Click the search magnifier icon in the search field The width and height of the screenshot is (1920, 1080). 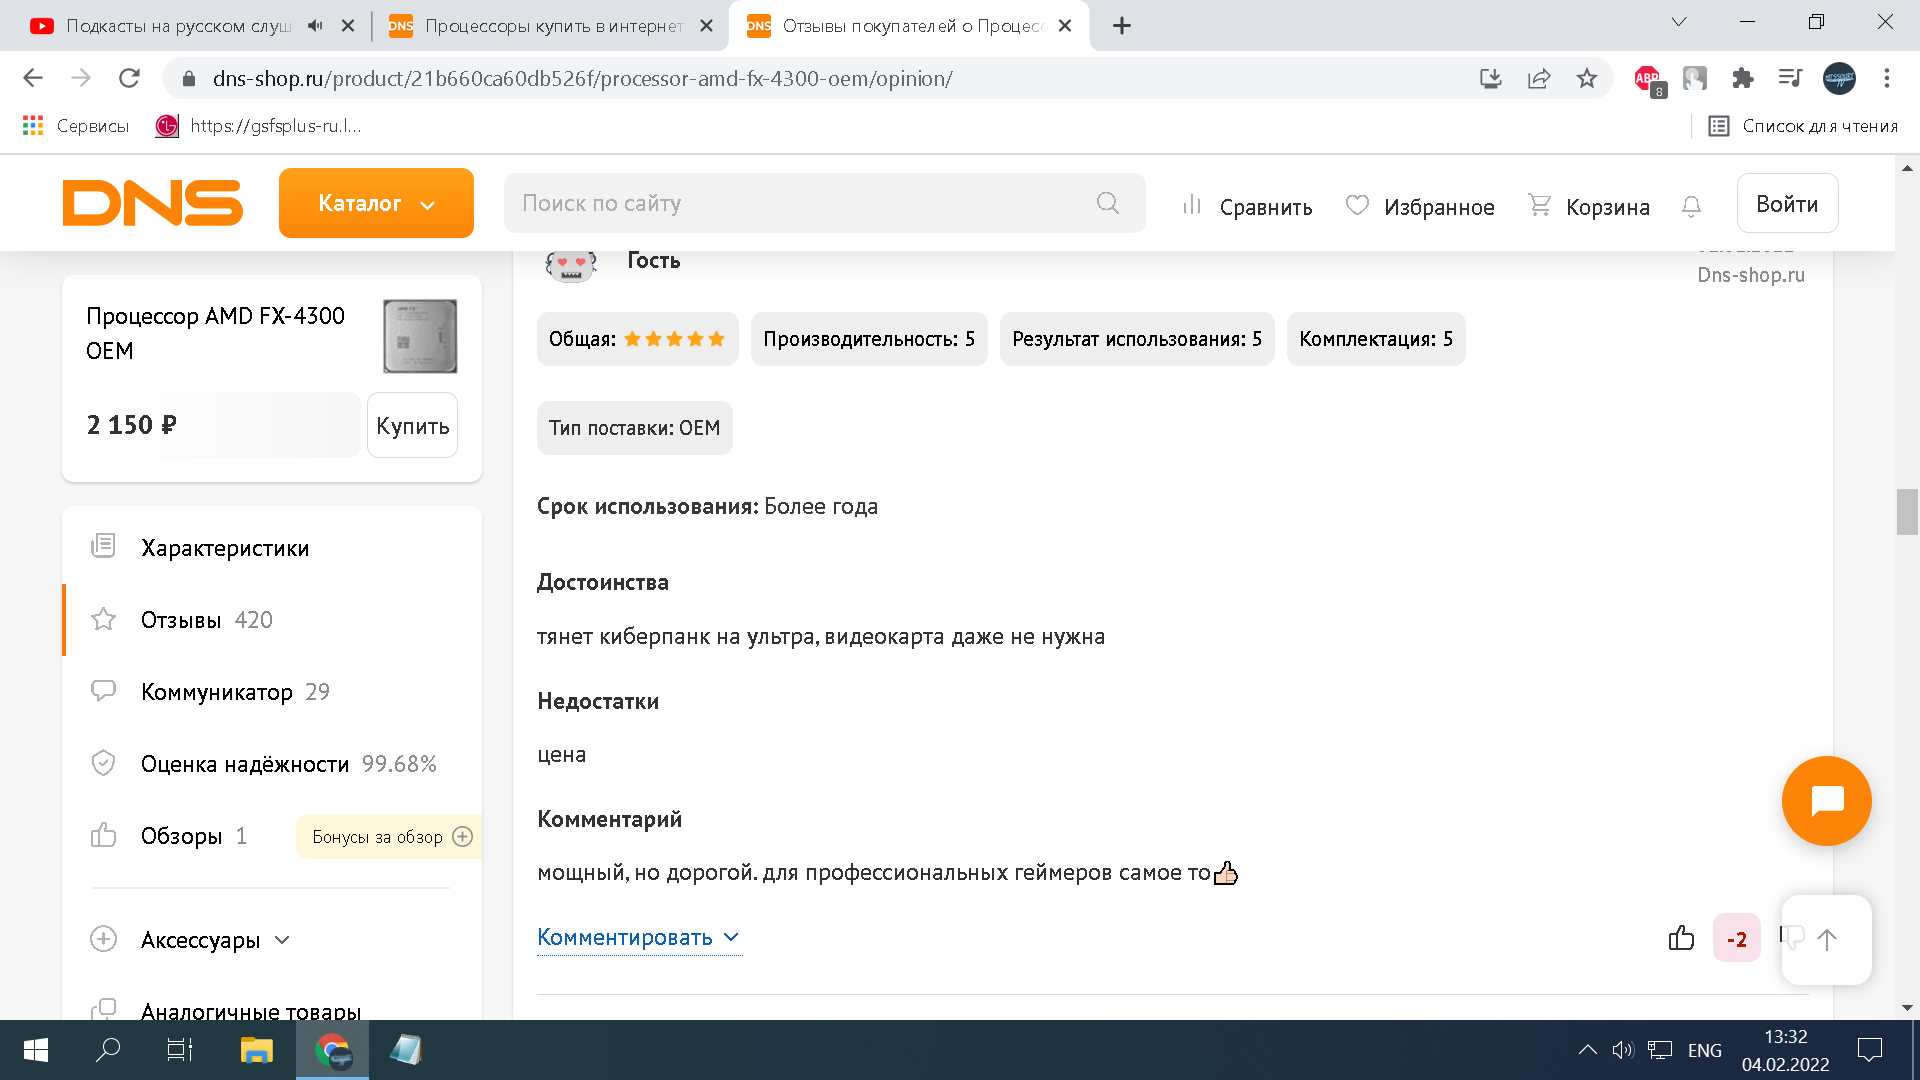point(1107,203)
